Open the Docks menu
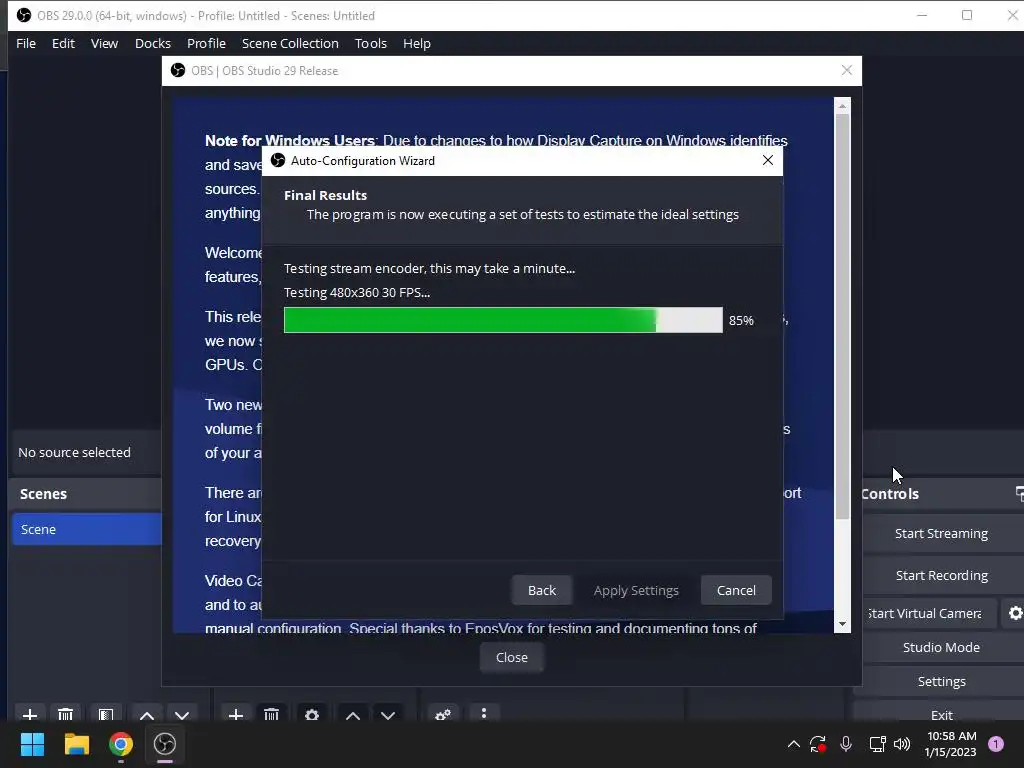The image size is (1024, 768). point(153,43)
